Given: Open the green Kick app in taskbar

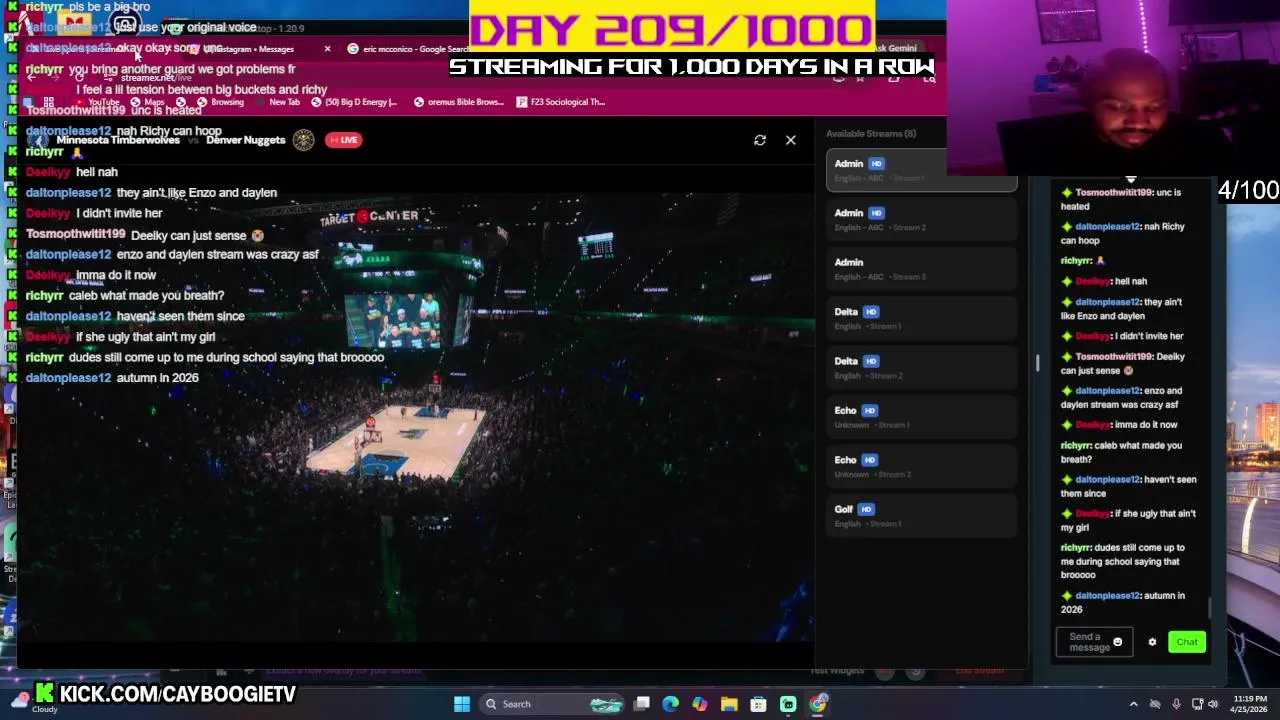Looking at the screenshot, I should [x=788, y=704].
